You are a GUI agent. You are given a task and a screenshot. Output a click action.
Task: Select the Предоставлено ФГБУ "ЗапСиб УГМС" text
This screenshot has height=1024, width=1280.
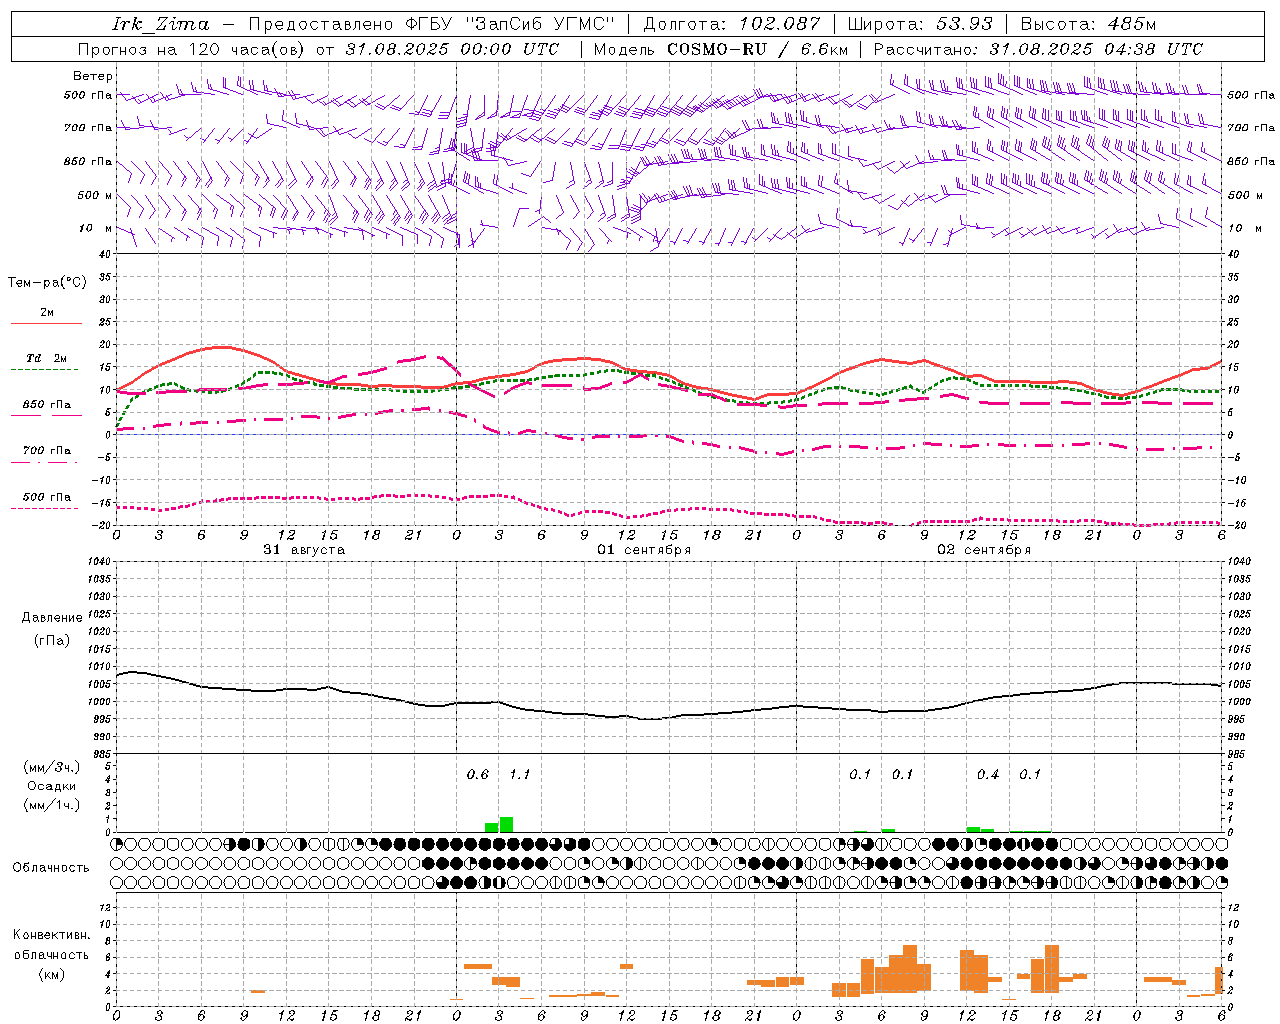coord(431,24)
